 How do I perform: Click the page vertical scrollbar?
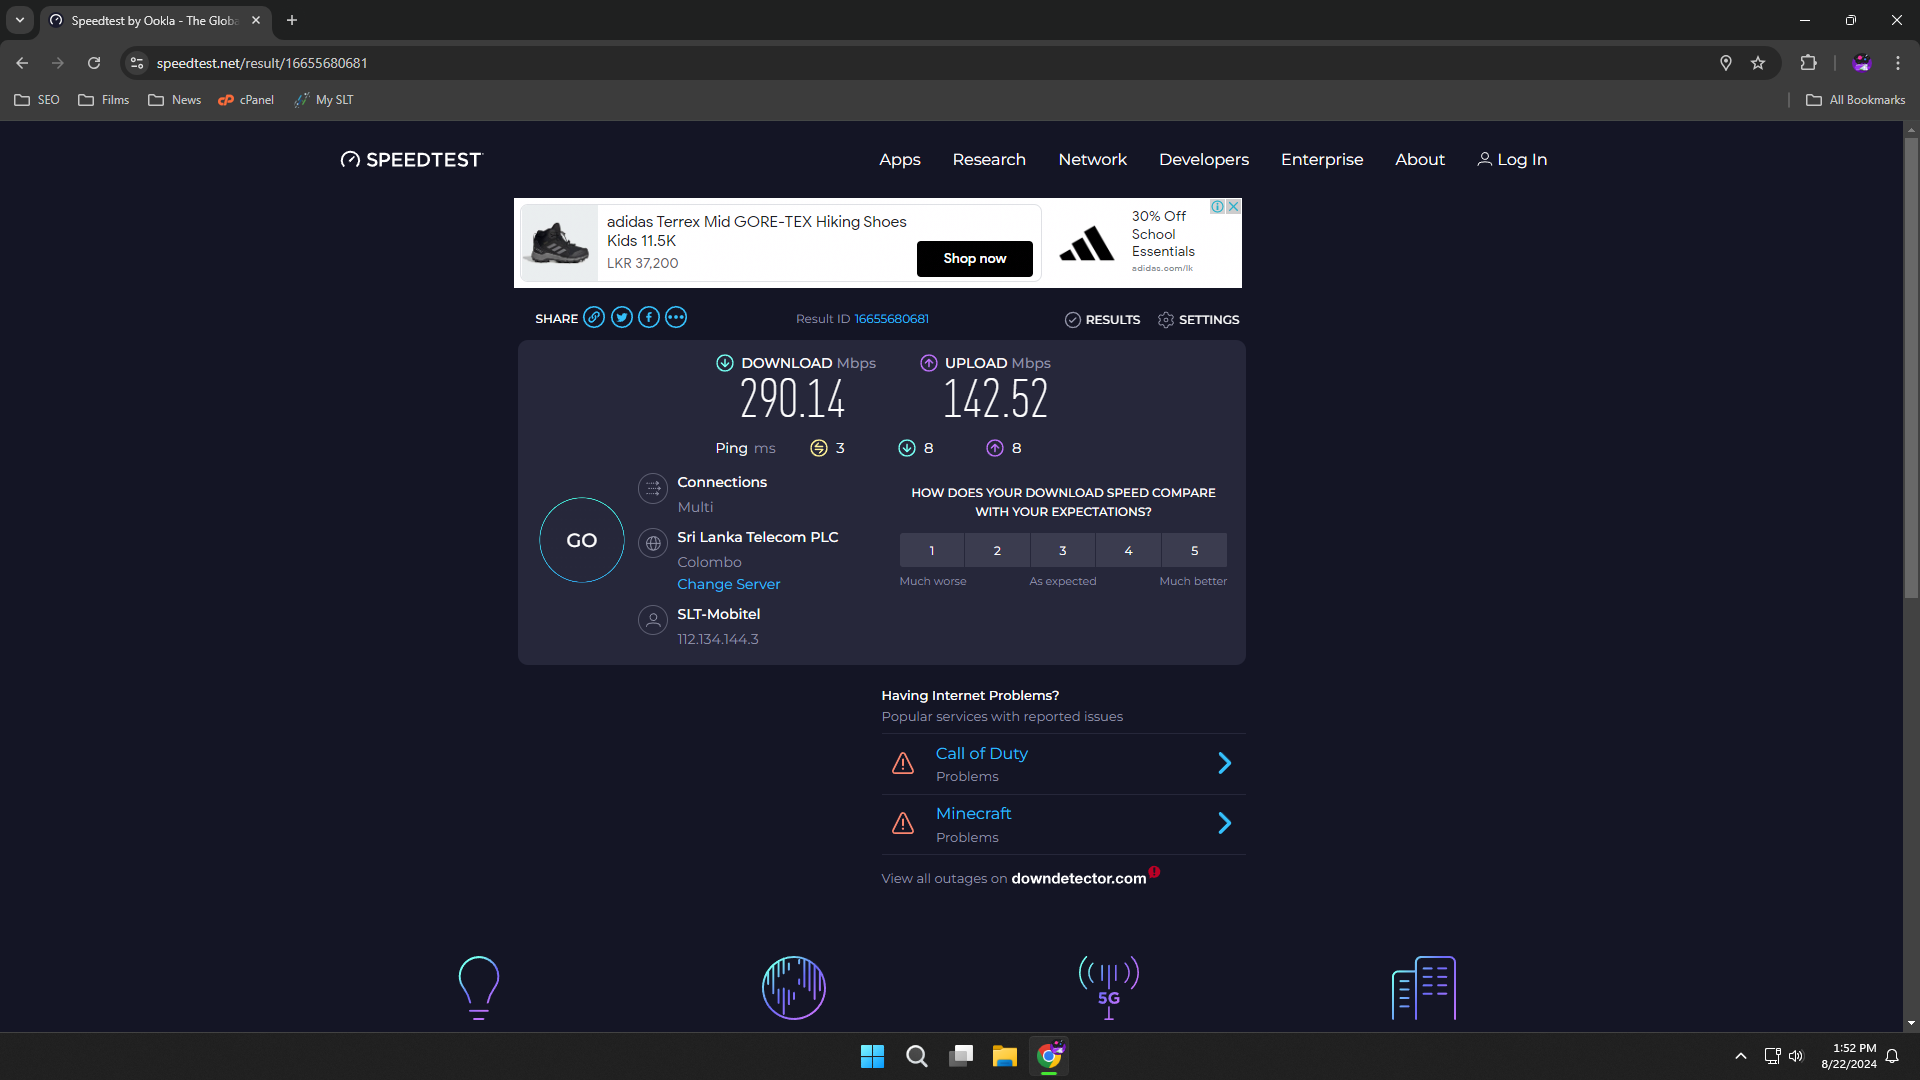pos(1911,368)
